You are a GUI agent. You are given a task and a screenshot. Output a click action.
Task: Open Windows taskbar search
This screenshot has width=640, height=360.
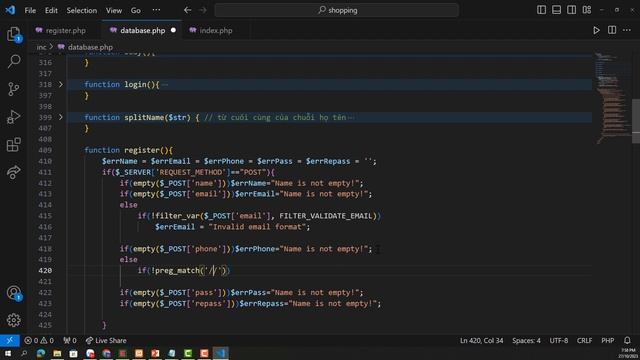24,353
